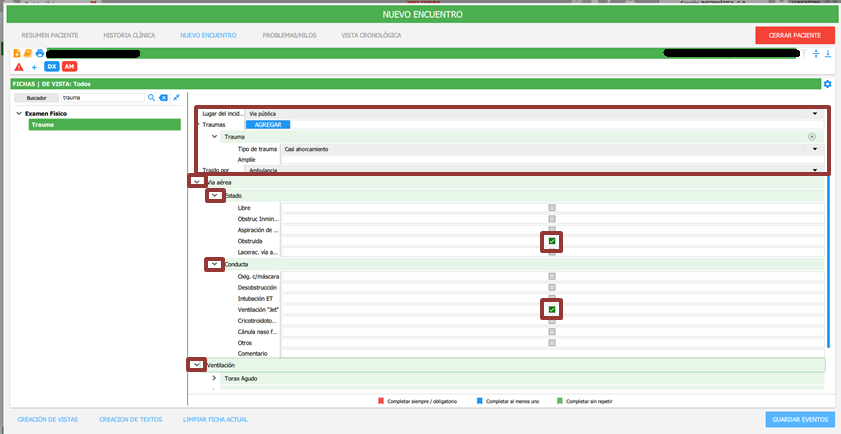
Task: Remove the Trauma entry with circled X
Action: (x=812, y=136)
